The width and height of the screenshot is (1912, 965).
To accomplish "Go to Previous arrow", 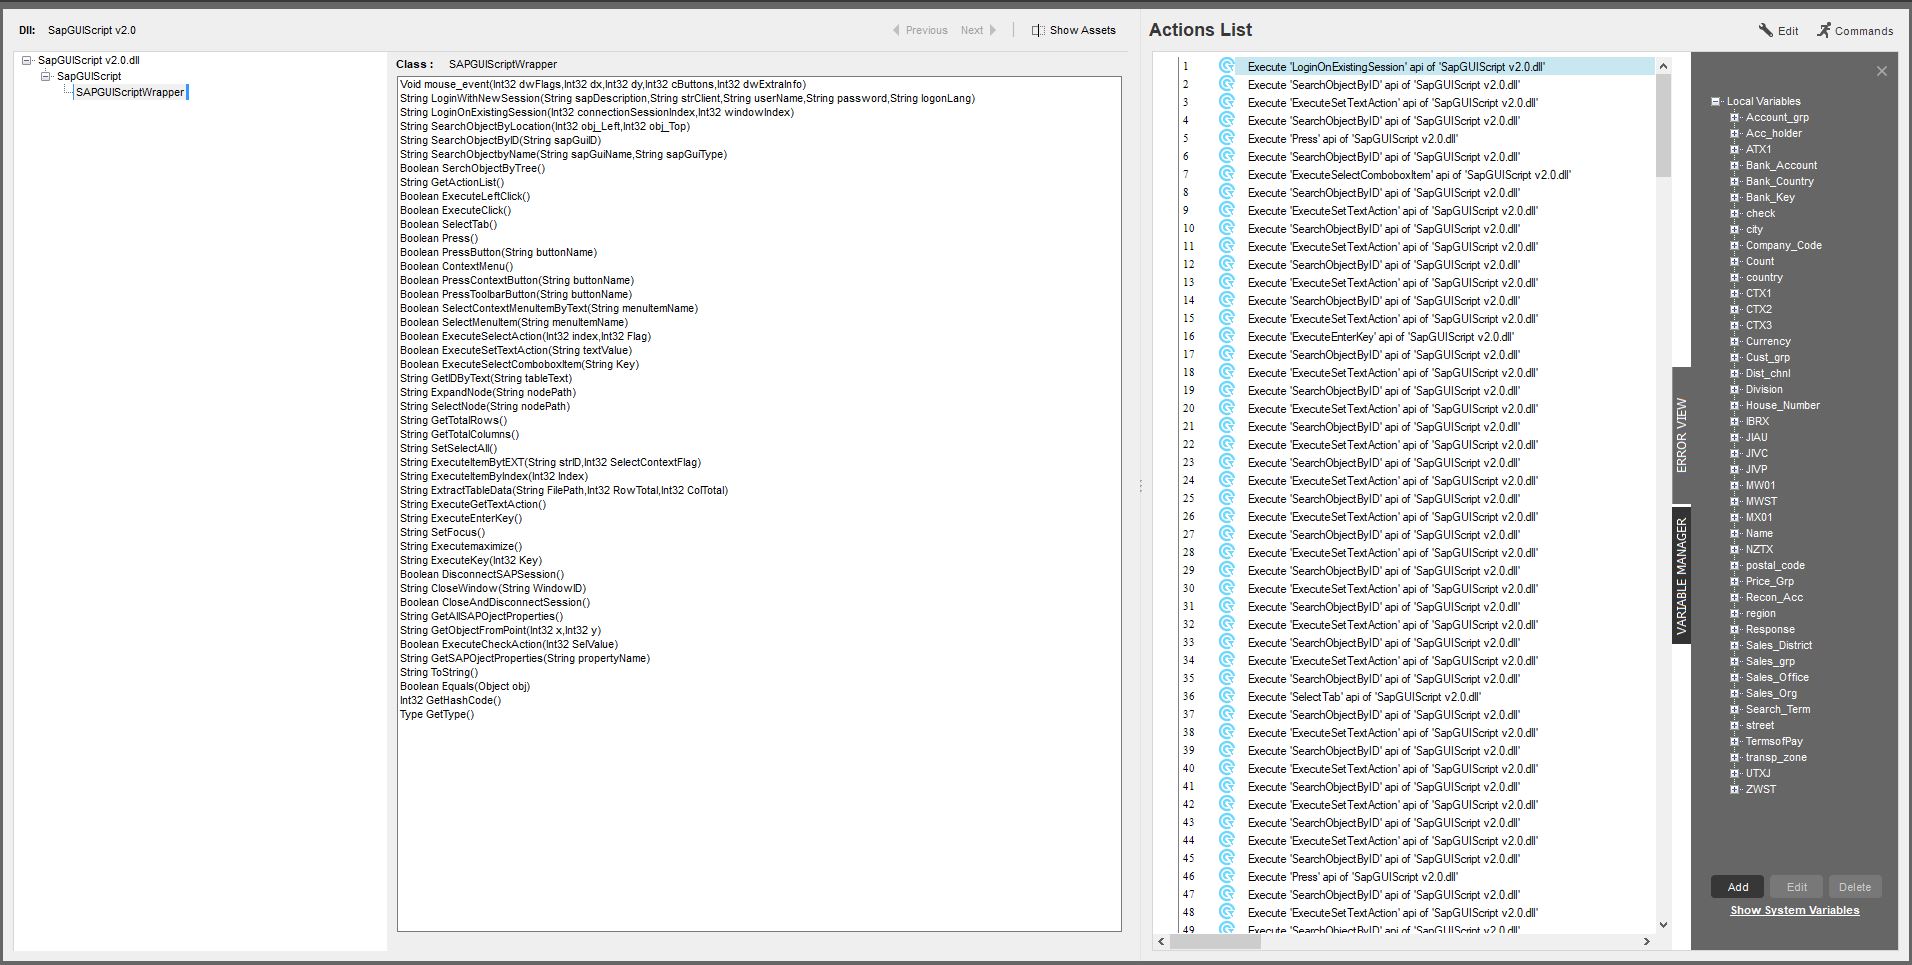I will tap(896, 30).
